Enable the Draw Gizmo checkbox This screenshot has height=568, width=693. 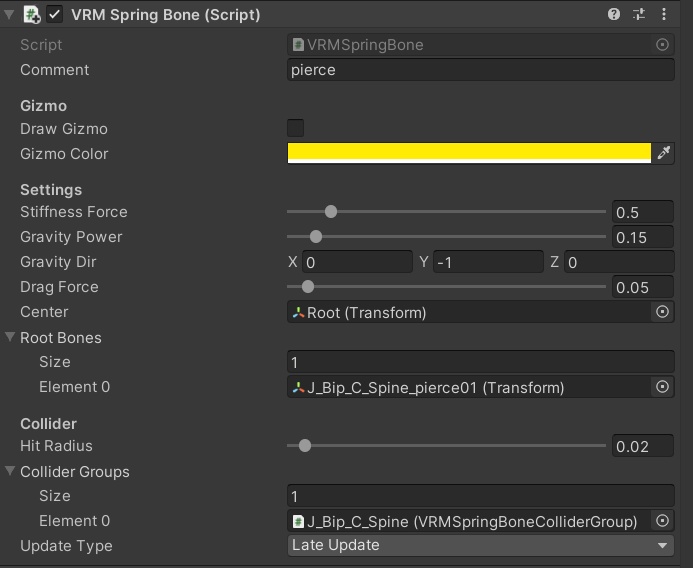295,128
